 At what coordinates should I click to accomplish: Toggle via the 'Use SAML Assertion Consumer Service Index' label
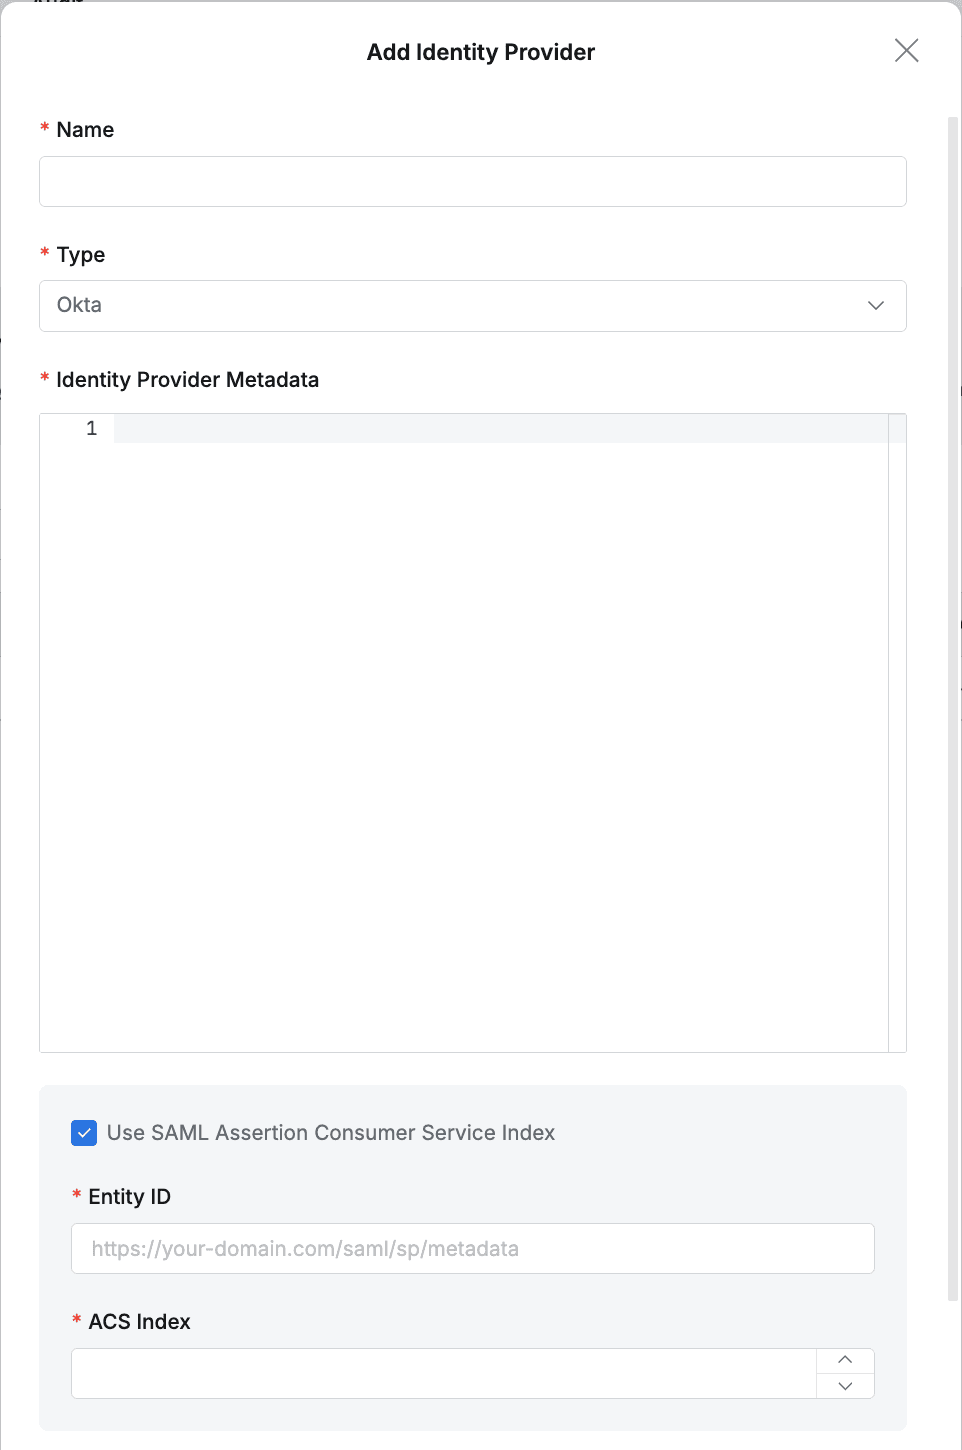330,1133
